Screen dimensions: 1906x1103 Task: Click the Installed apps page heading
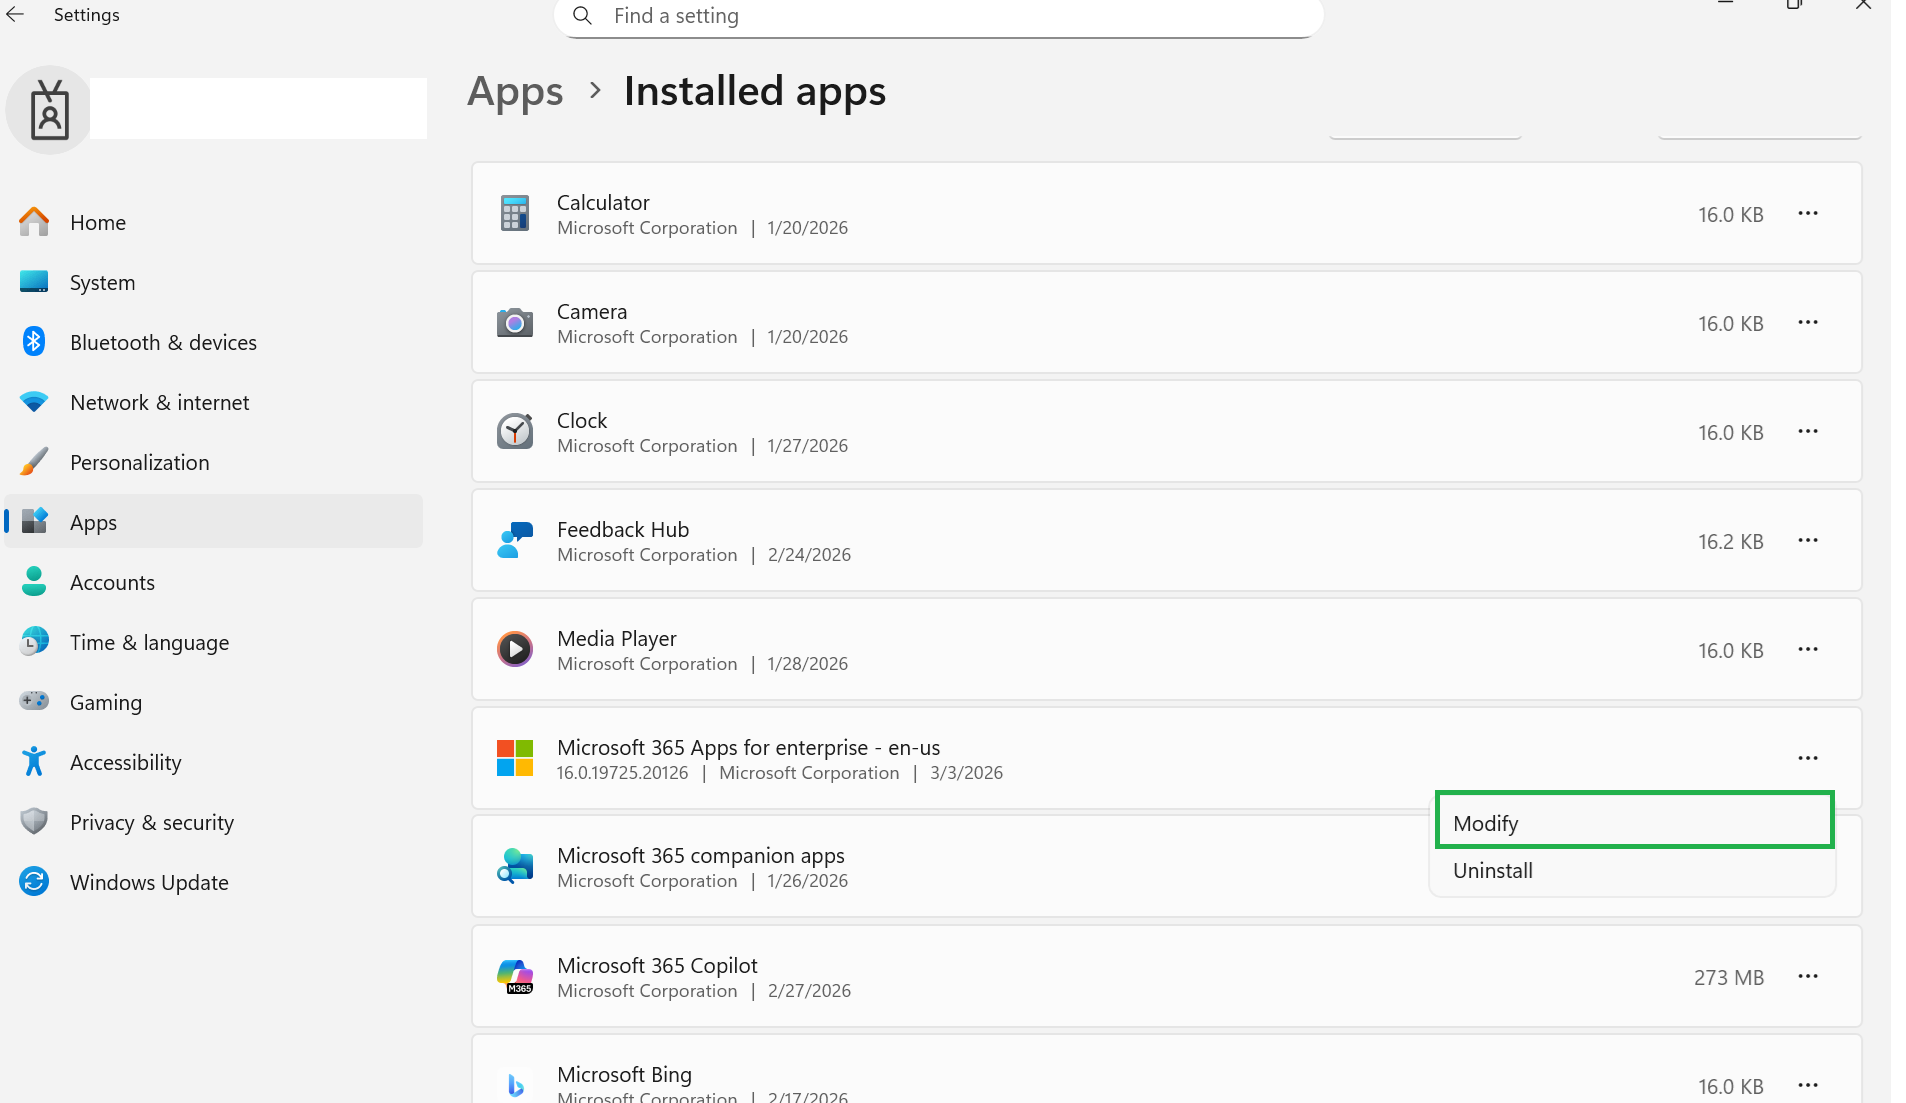[x=755, y=92]
